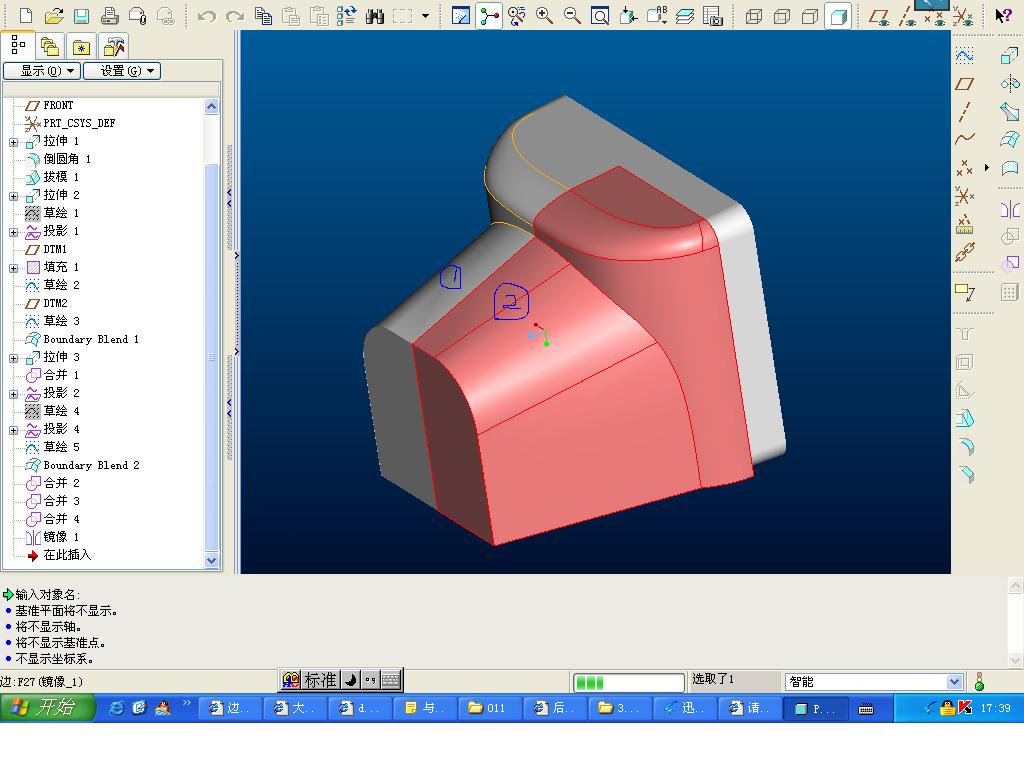Switch to shaded display mode
1024x768 pixels.
click(838, 16)
